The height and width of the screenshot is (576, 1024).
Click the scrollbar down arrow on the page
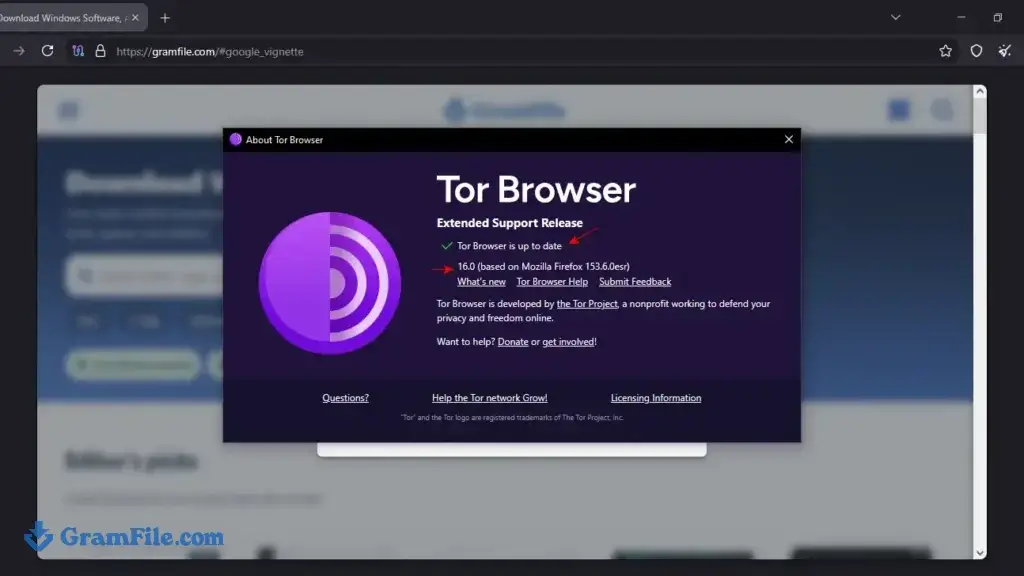980,552
